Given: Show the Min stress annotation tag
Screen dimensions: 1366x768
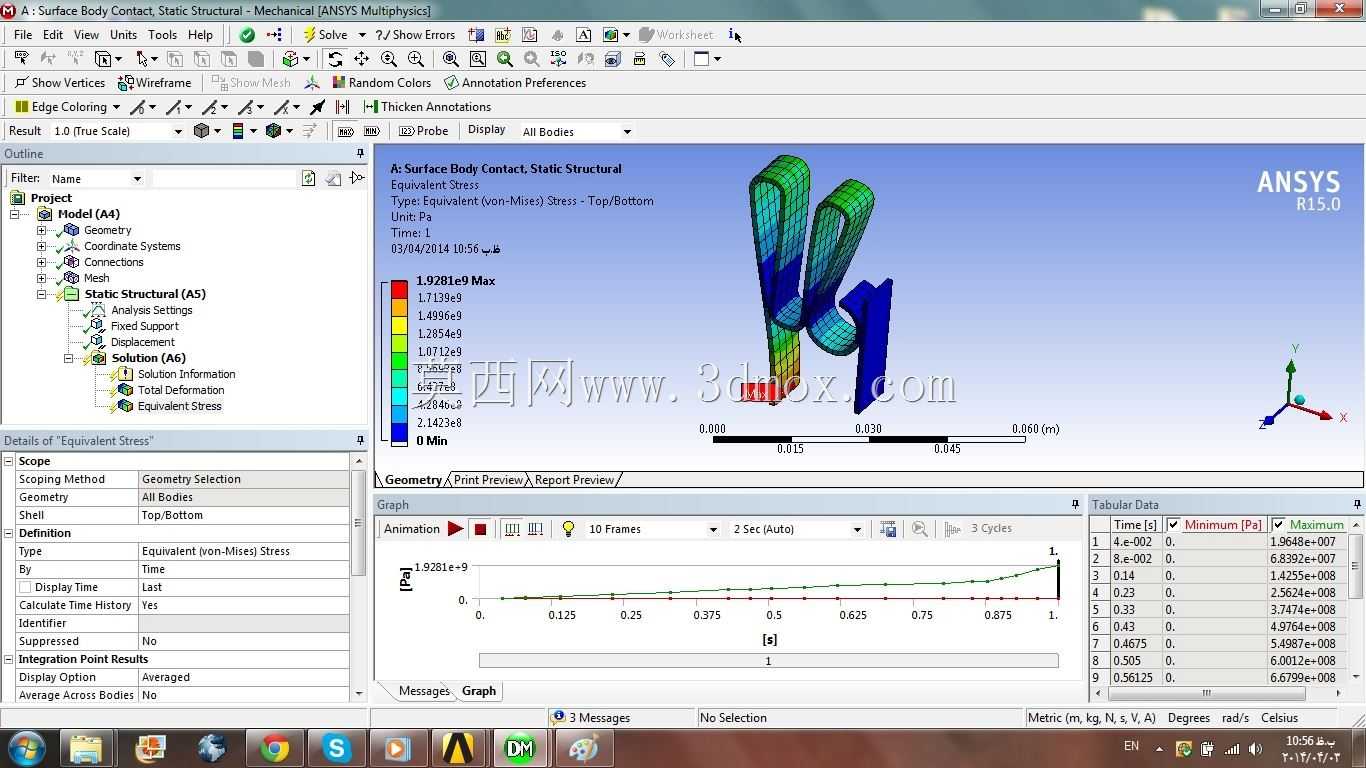Looking at the screenshot, I should [372, 131].
